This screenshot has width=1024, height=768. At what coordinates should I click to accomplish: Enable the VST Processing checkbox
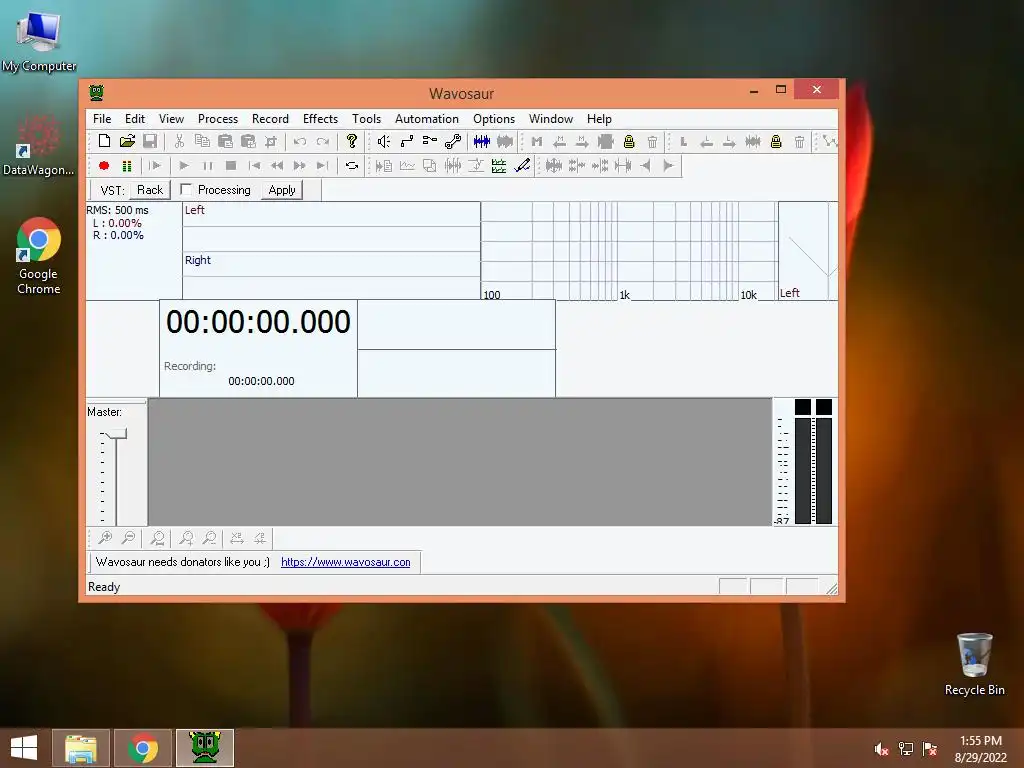186,189
